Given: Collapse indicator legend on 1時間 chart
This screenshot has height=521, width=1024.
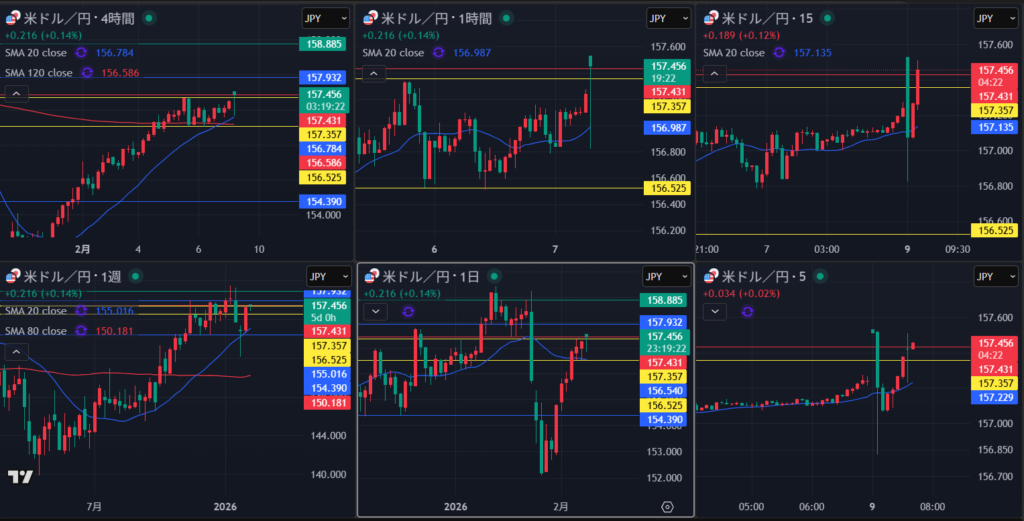Looking at the screenshot, I should click(x=374, y=73).
